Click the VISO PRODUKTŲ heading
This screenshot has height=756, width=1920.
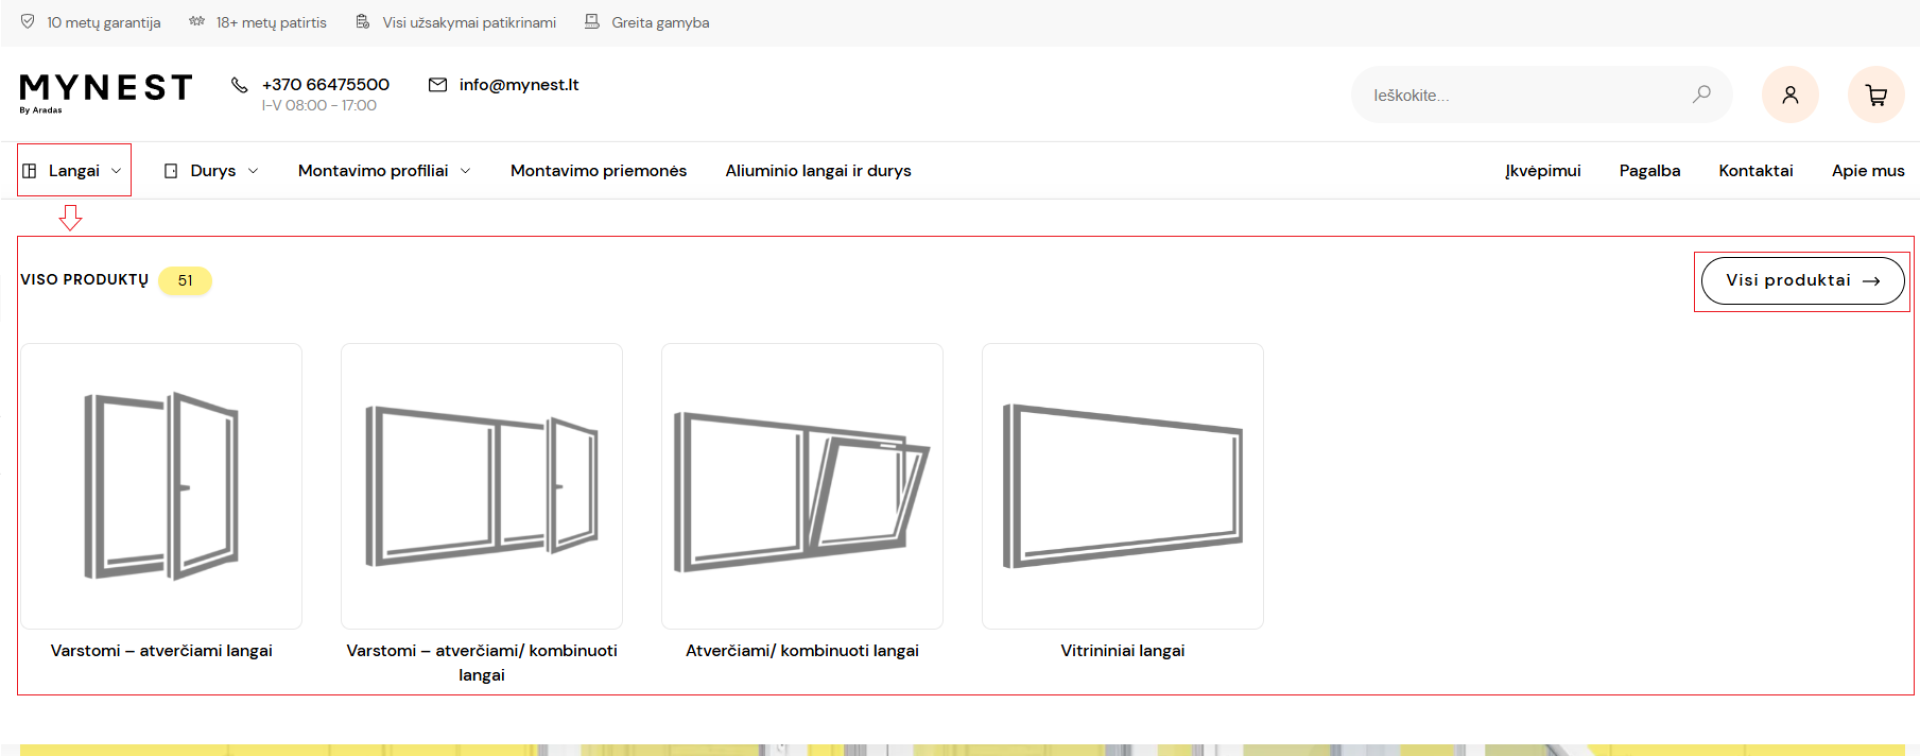[84, 280]
